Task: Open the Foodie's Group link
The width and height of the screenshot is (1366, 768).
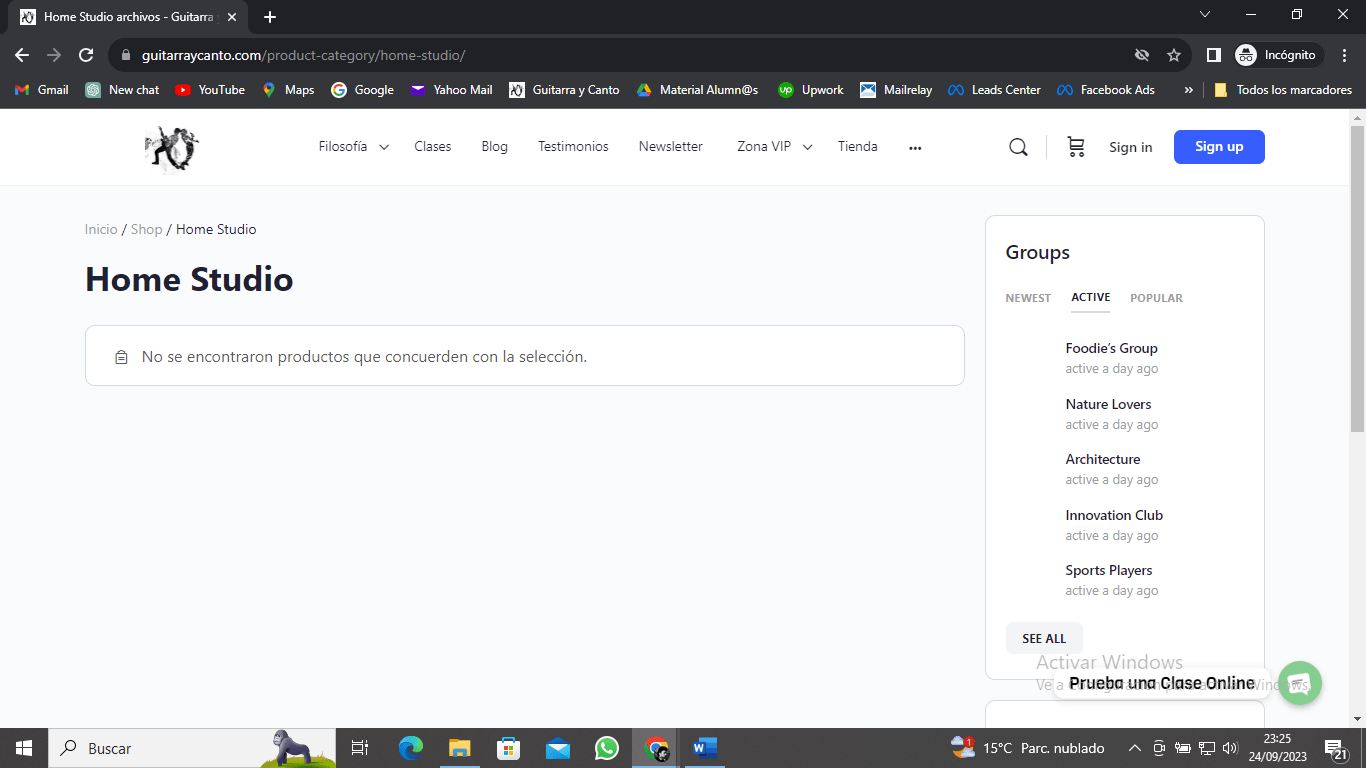Action: point(1112,348)
